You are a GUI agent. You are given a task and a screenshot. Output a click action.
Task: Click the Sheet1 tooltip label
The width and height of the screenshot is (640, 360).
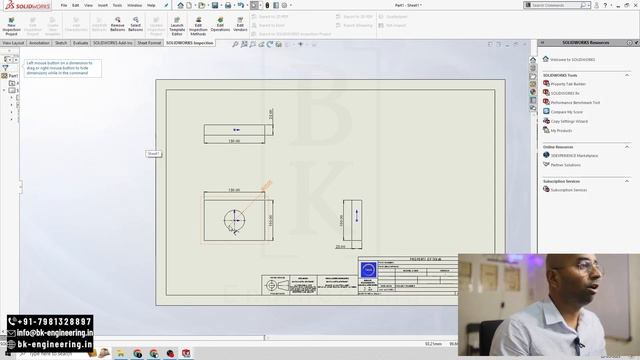(x=153, y=153)
